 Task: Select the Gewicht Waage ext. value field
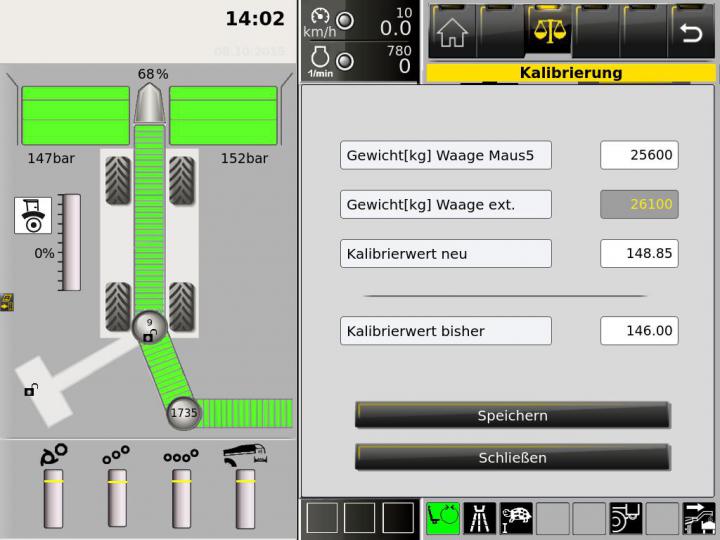pos(639,204)
